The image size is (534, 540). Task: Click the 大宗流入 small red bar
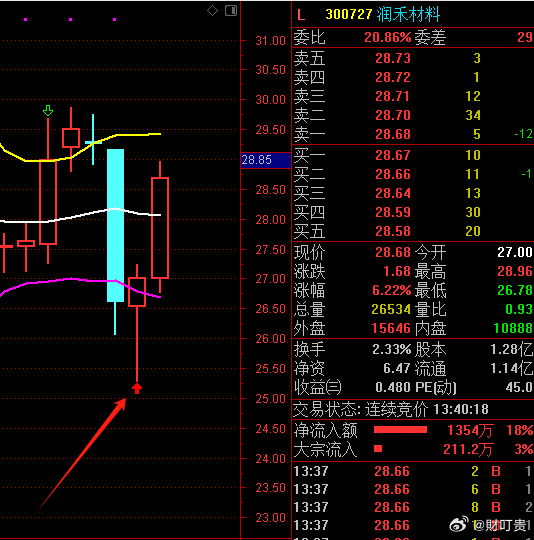[378, 448]
